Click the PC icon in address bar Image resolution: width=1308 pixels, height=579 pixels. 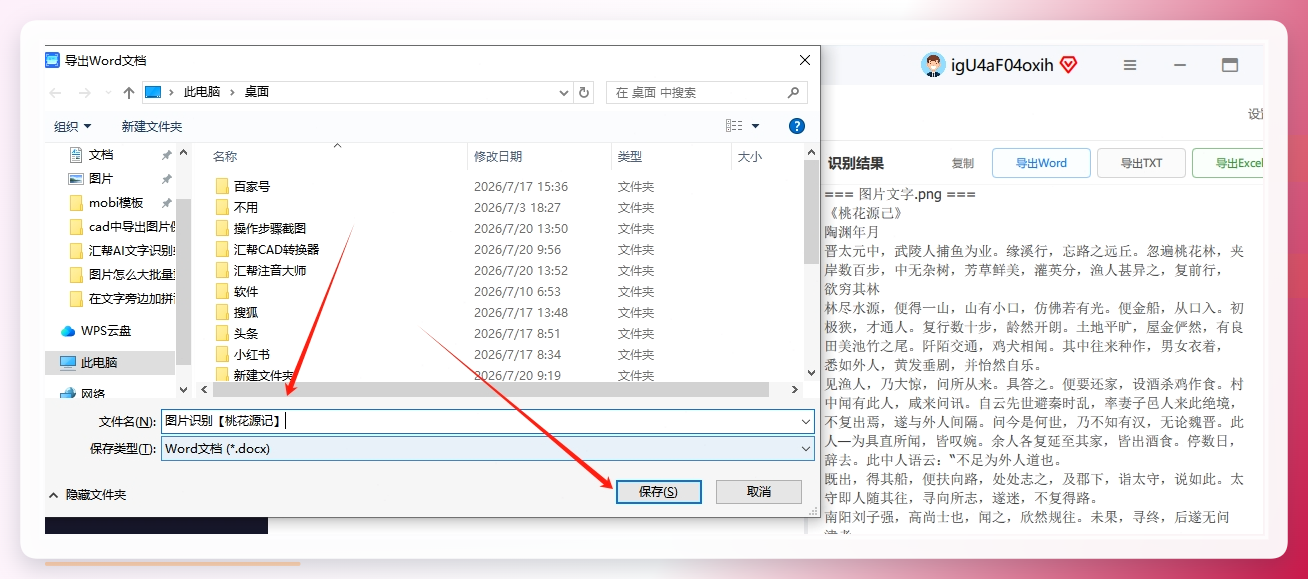[x=153, y=92]
